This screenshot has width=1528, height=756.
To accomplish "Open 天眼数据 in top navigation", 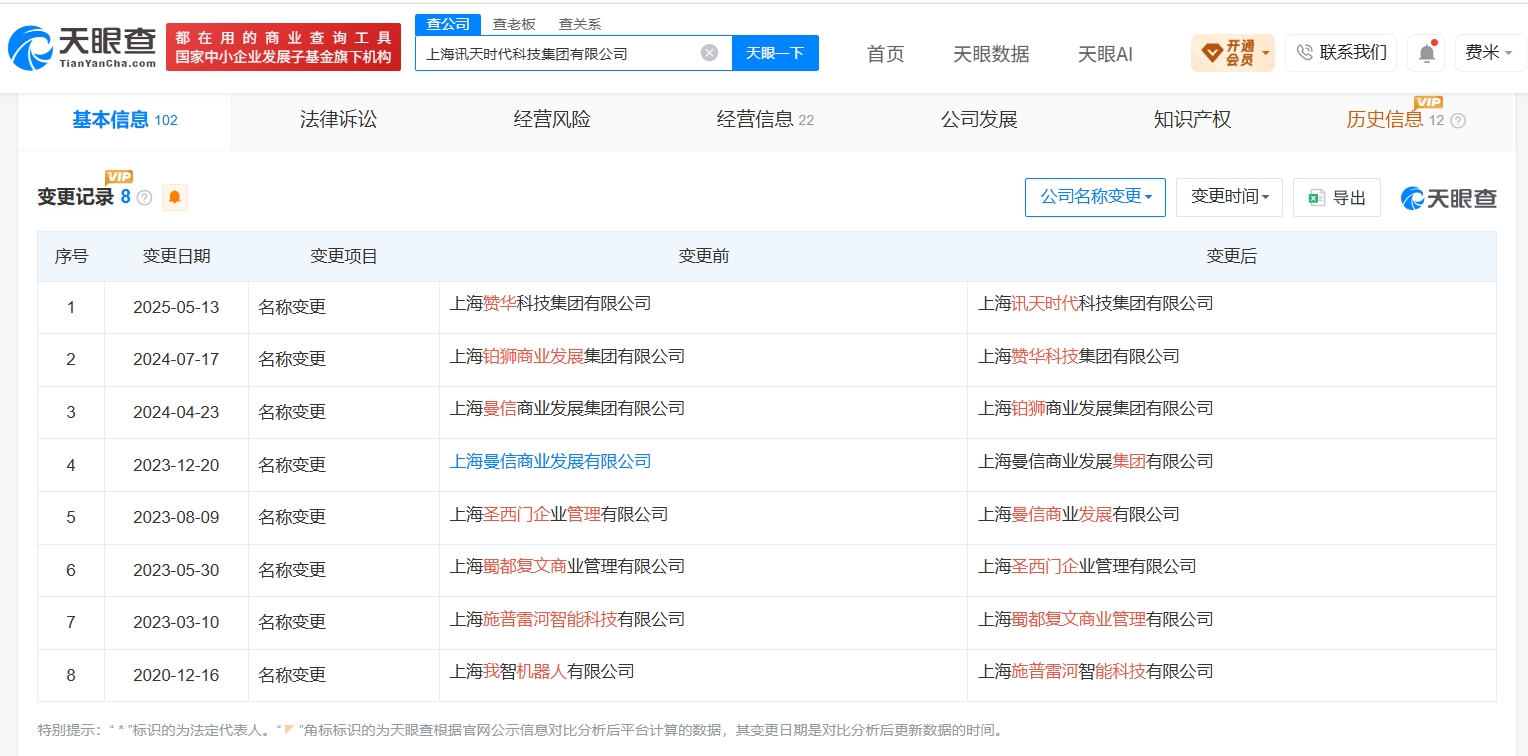I will tap(991, 54).
